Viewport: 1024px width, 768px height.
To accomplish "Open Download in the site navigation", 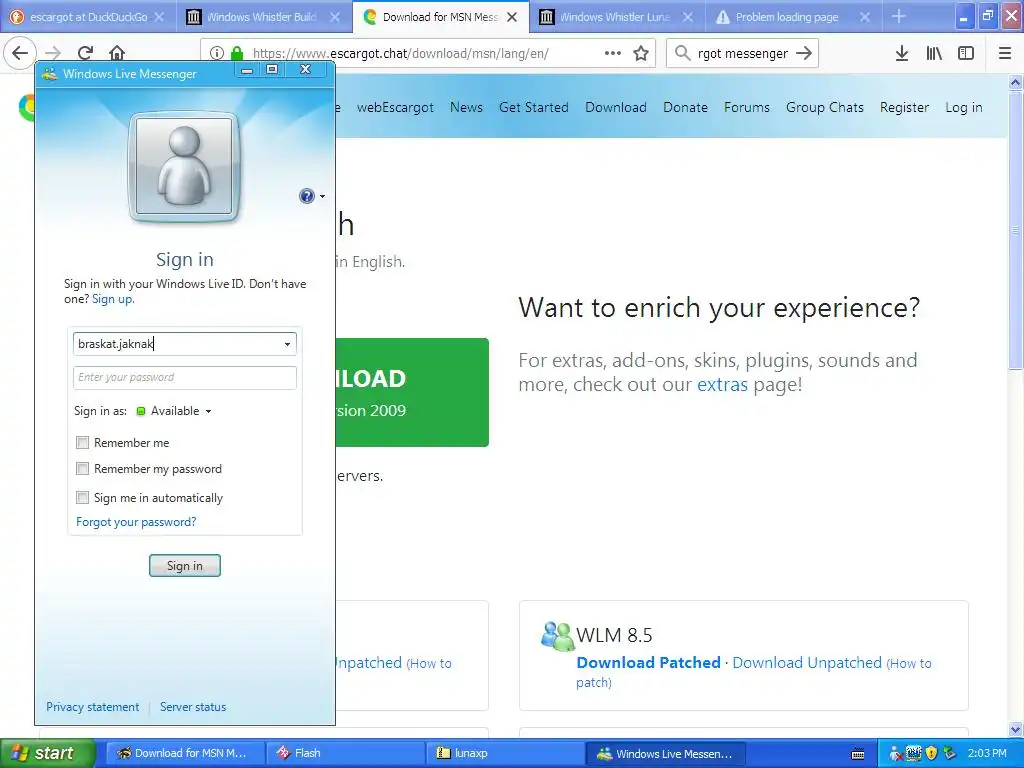I will [616, 107].
